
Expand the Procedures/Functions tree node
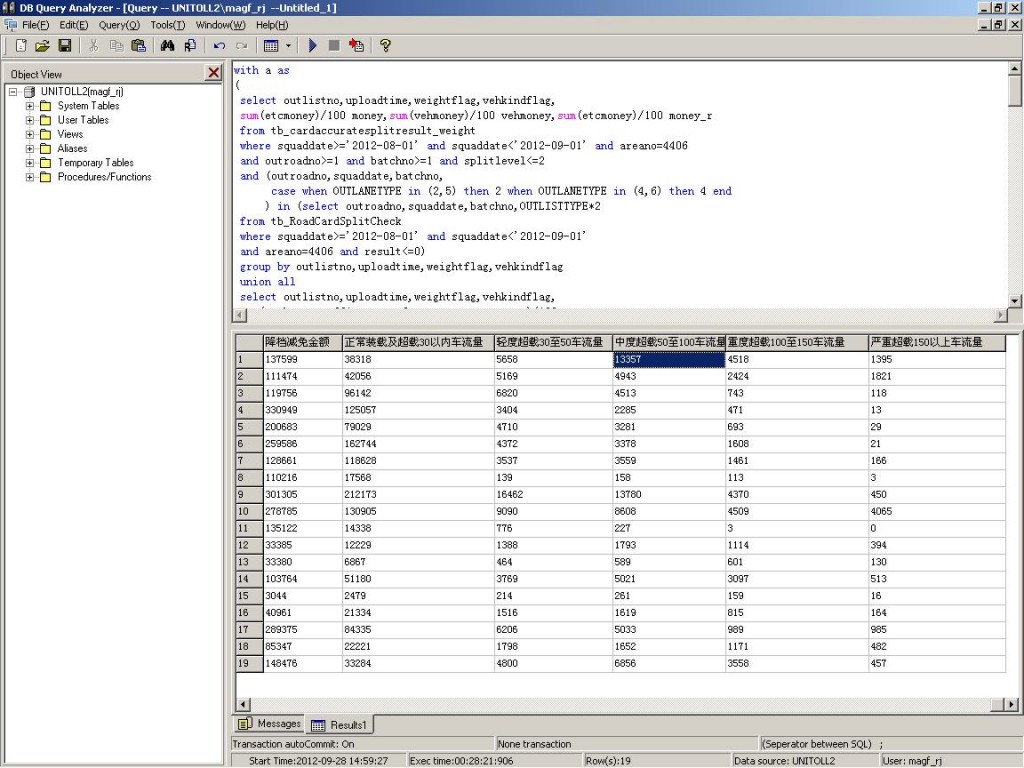coord(30,177)
